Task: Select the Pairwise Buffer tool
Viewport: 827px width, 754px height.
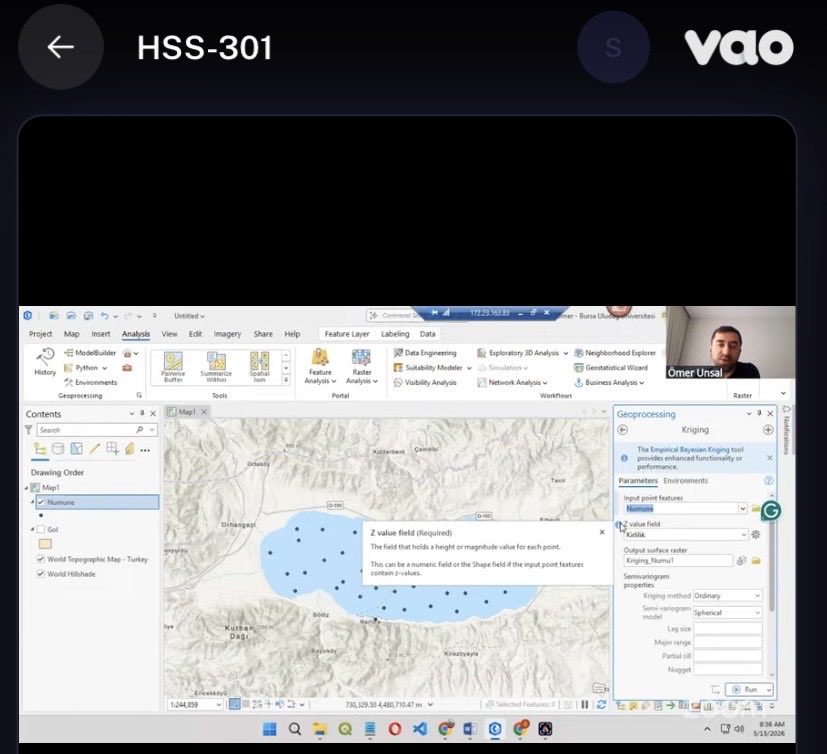Action: point(173,366)
